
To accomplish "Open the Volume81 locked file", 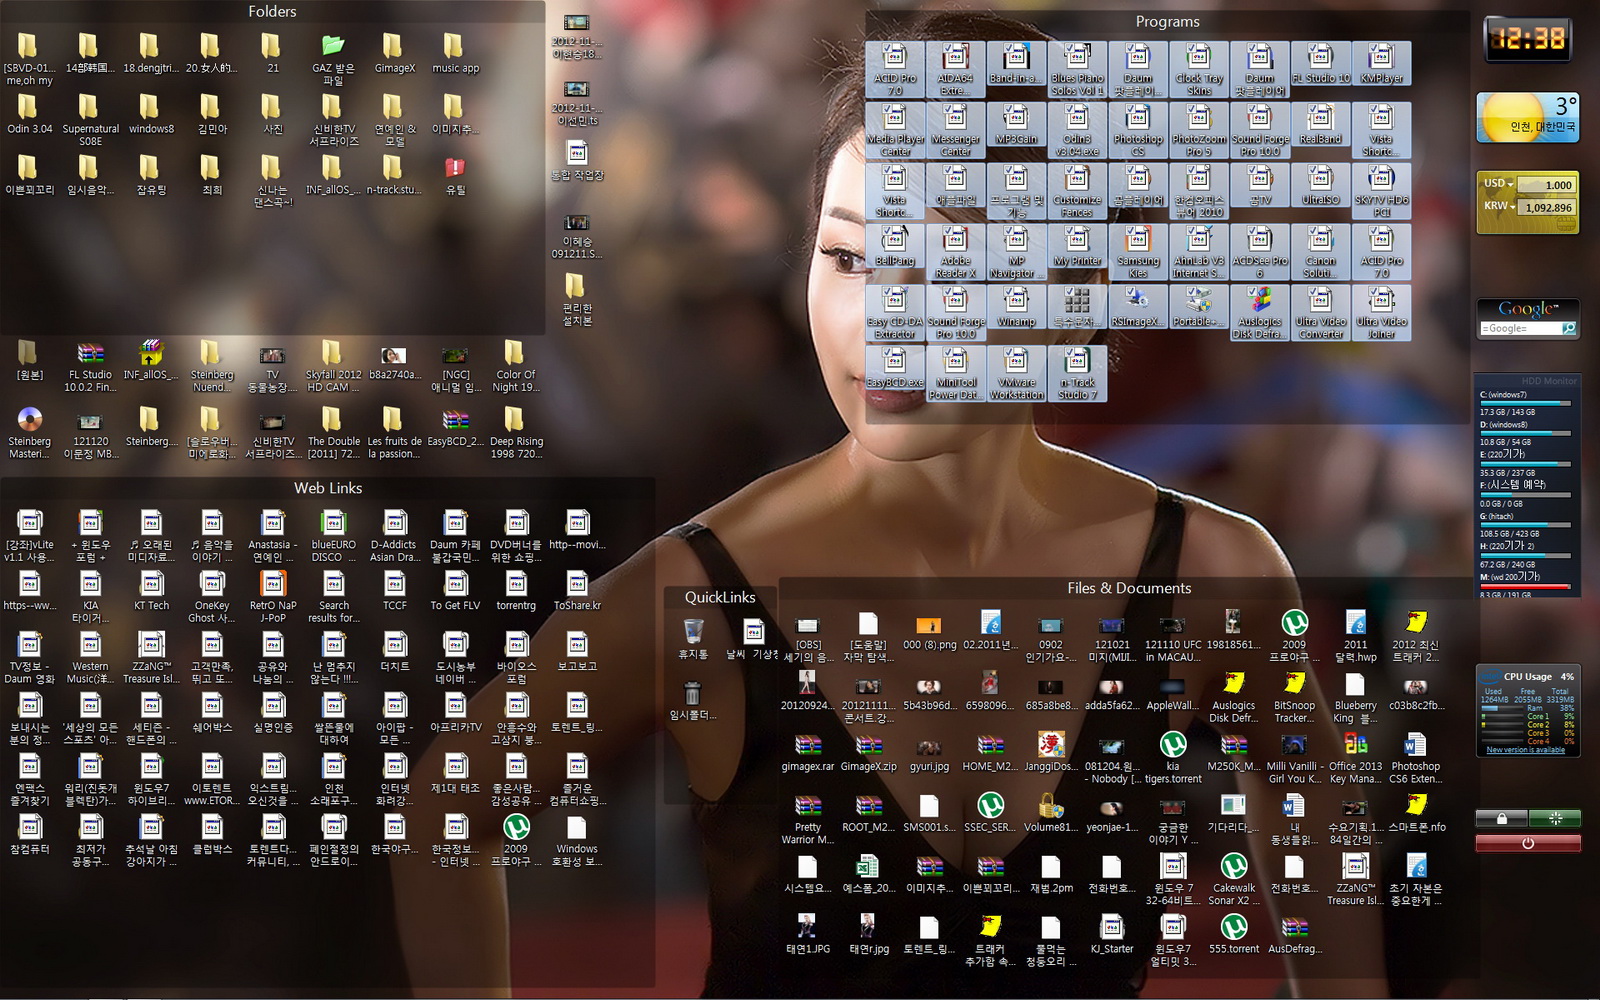I will [x=1051, y=813].
